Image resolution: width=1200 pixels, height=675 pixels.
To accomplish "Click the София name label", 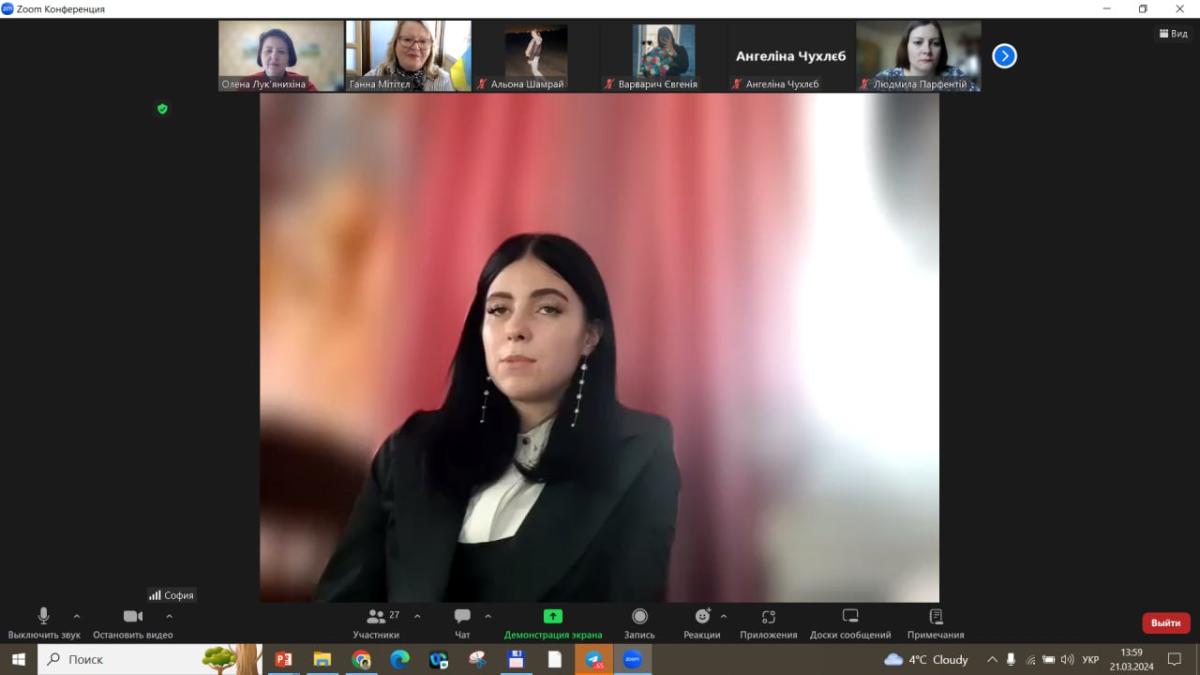I will pos(171,595).
